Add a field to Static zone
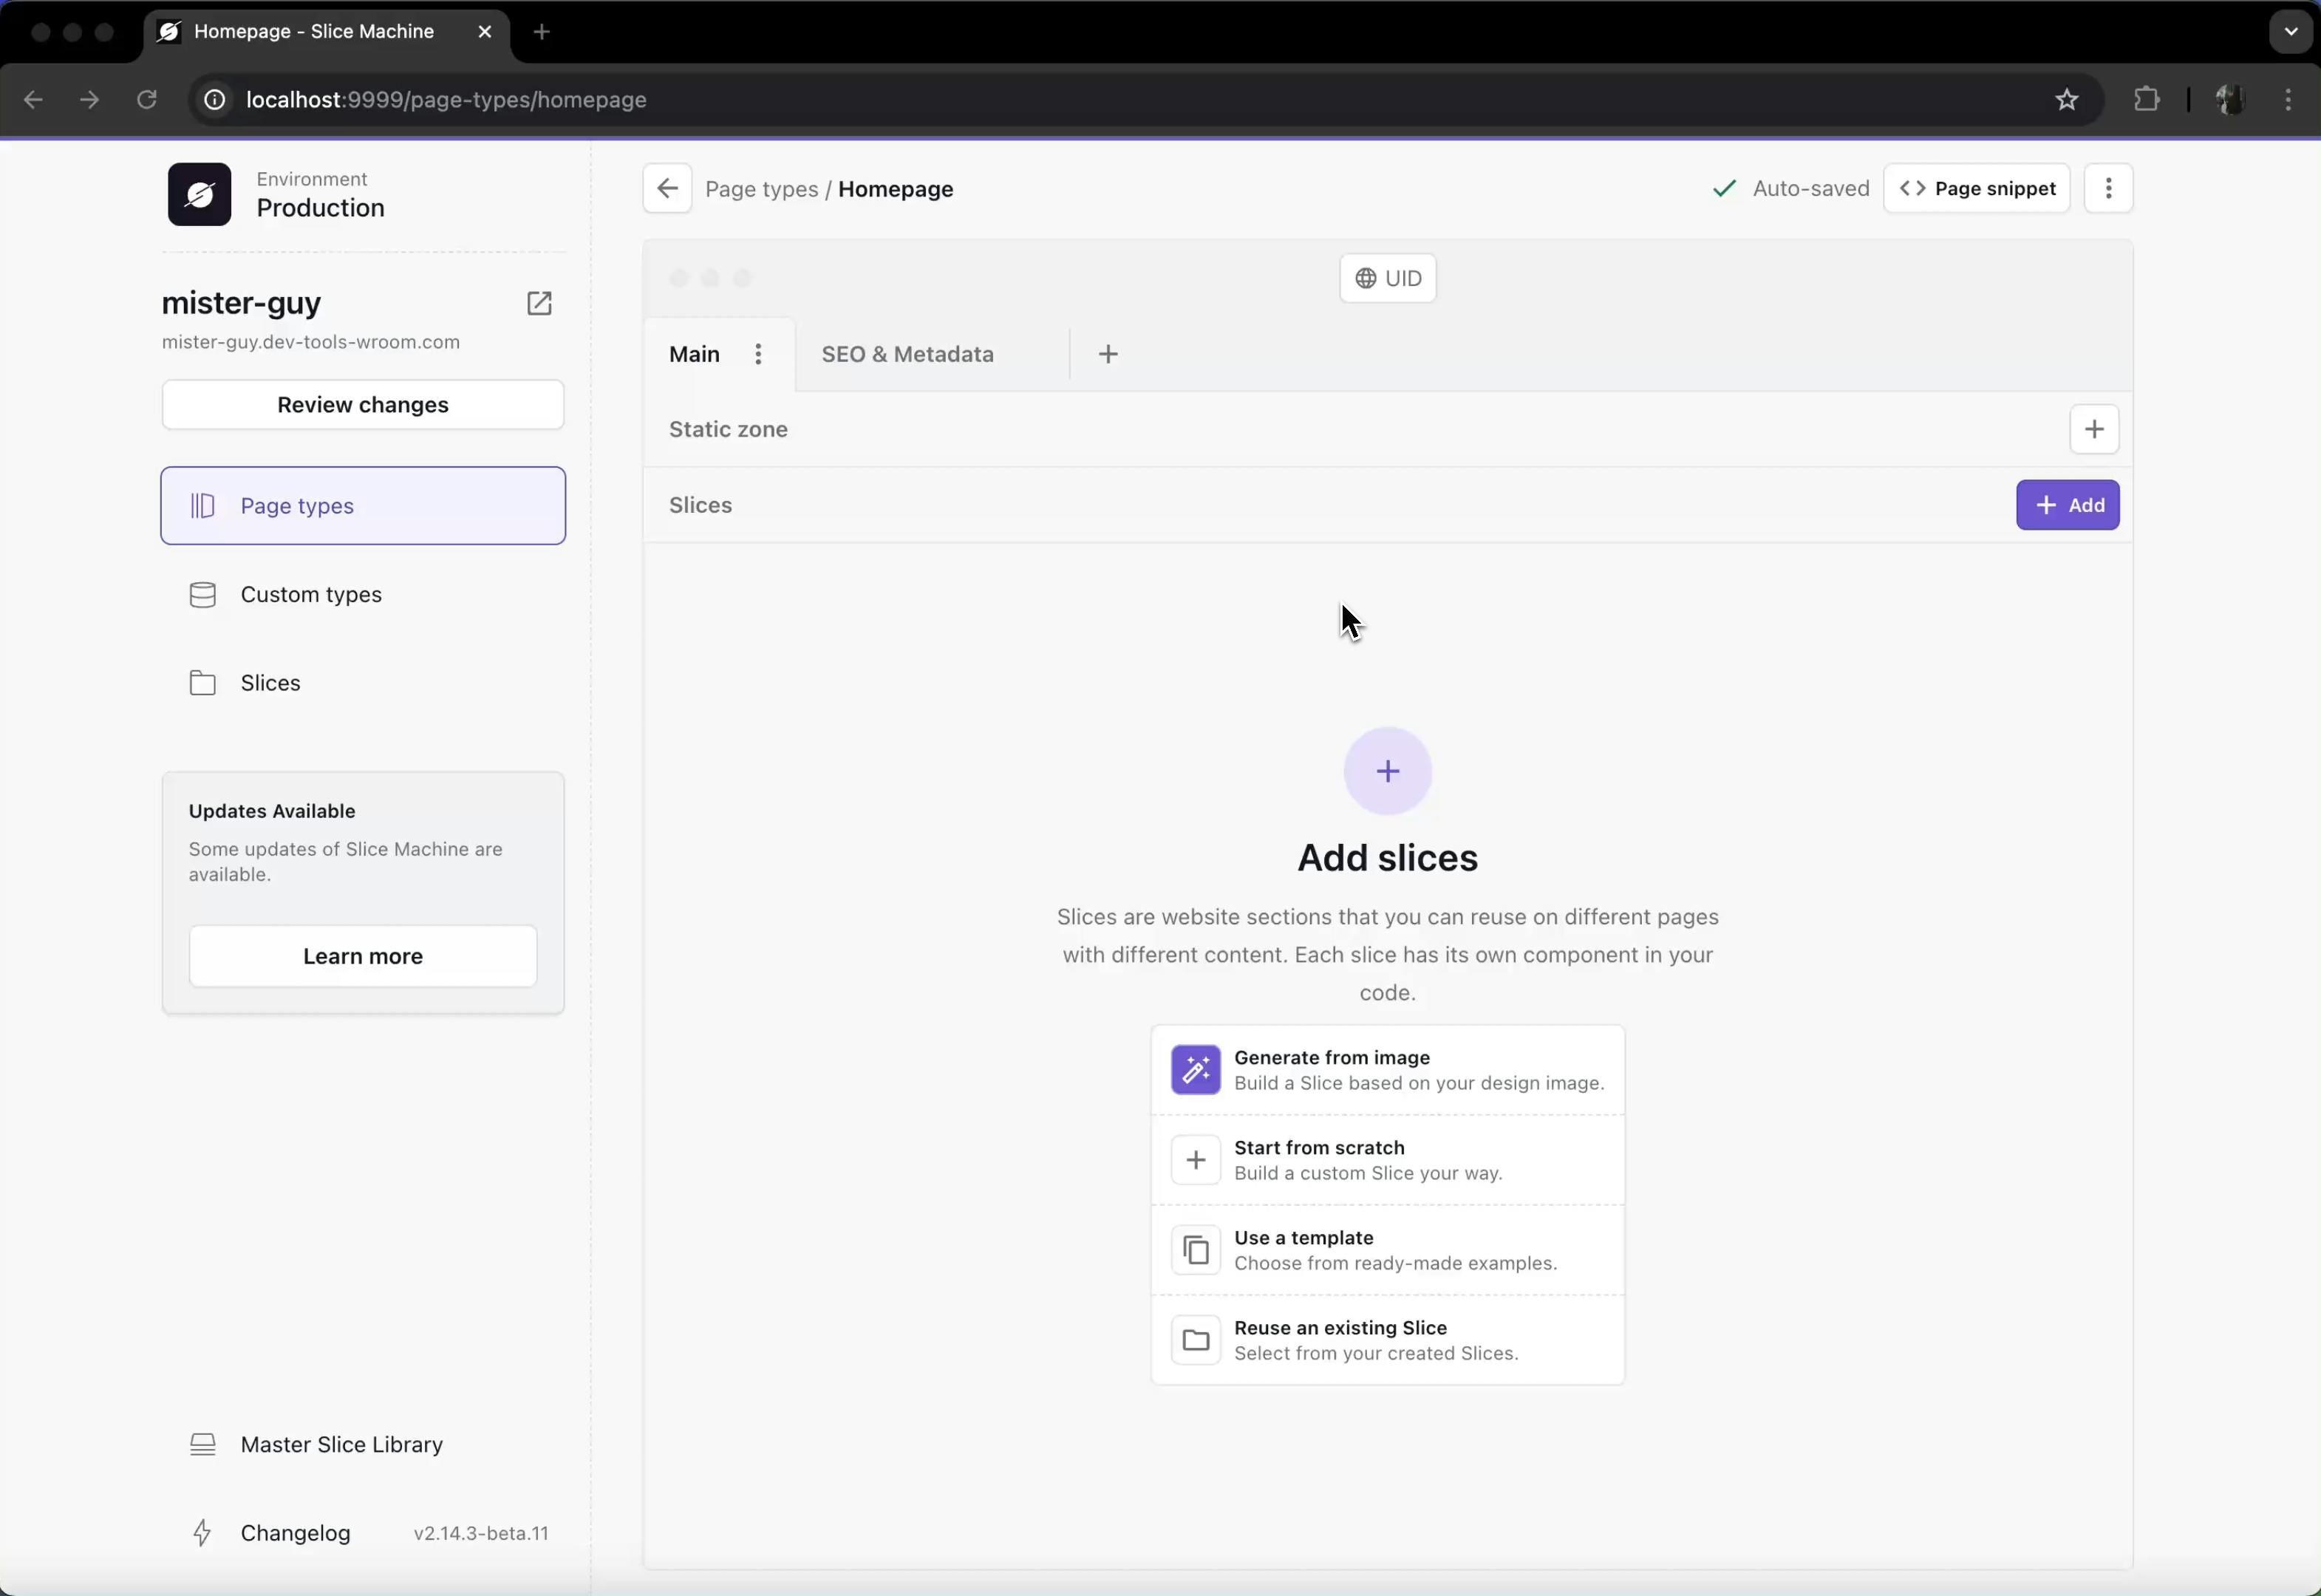Screen dimensions: 2321x1596 coord(2093,429)
